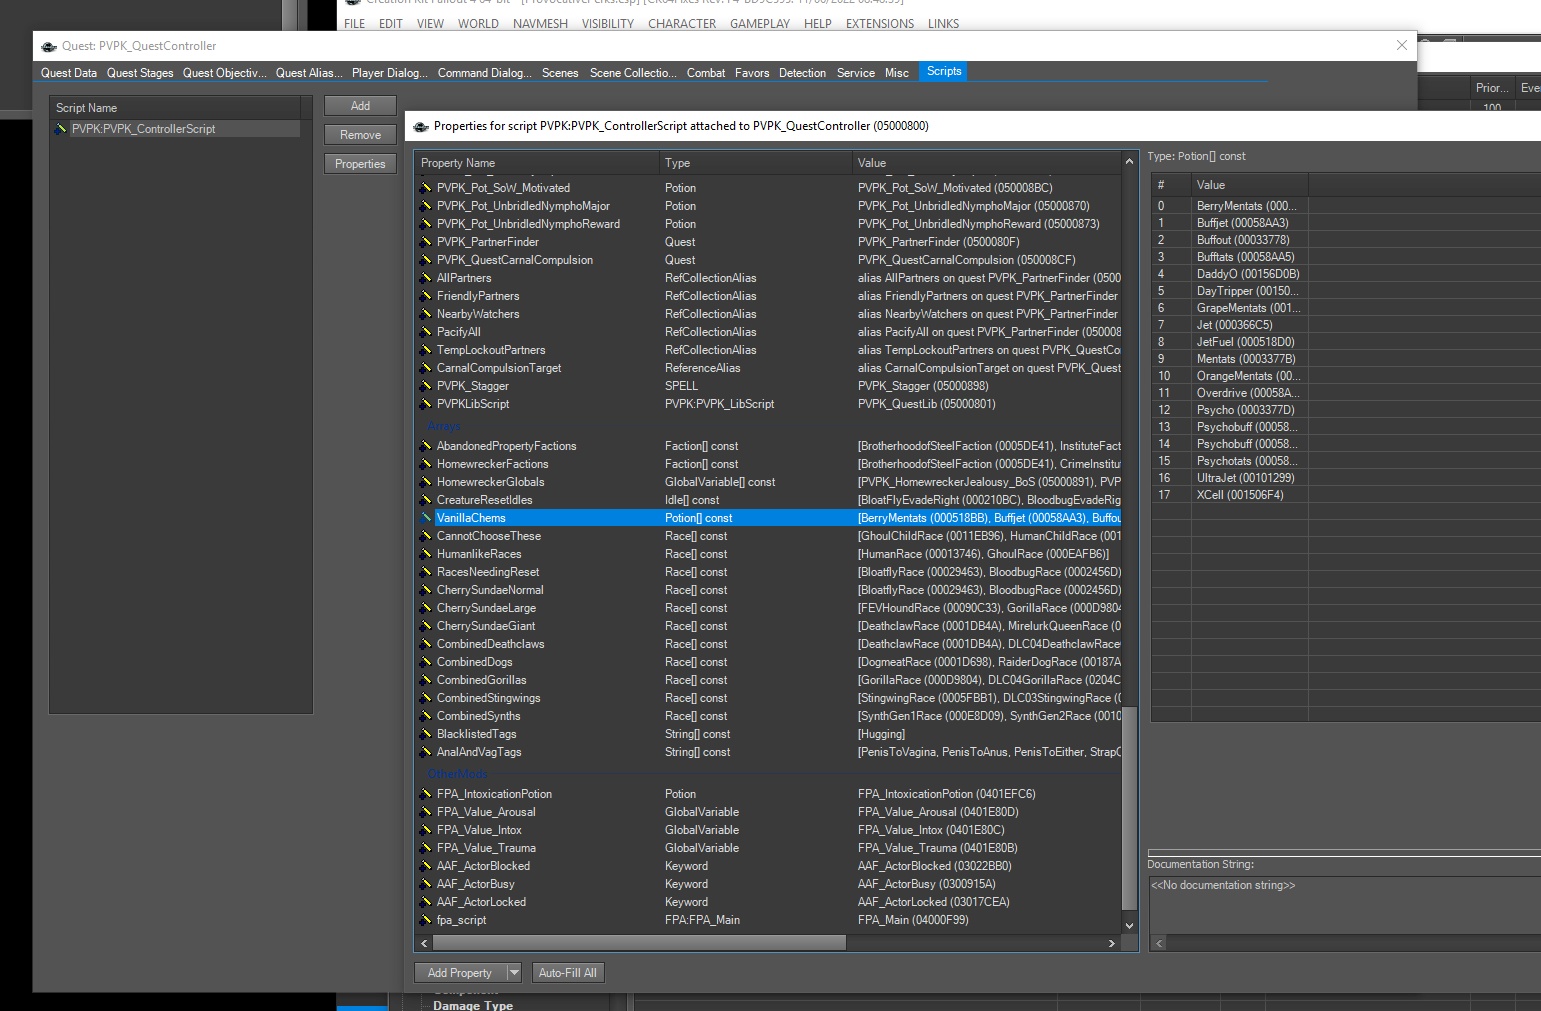1541x1011 pixels.
Task: Click the icon beside CarnalCompulsionTarget
Action: click(425, 368)
